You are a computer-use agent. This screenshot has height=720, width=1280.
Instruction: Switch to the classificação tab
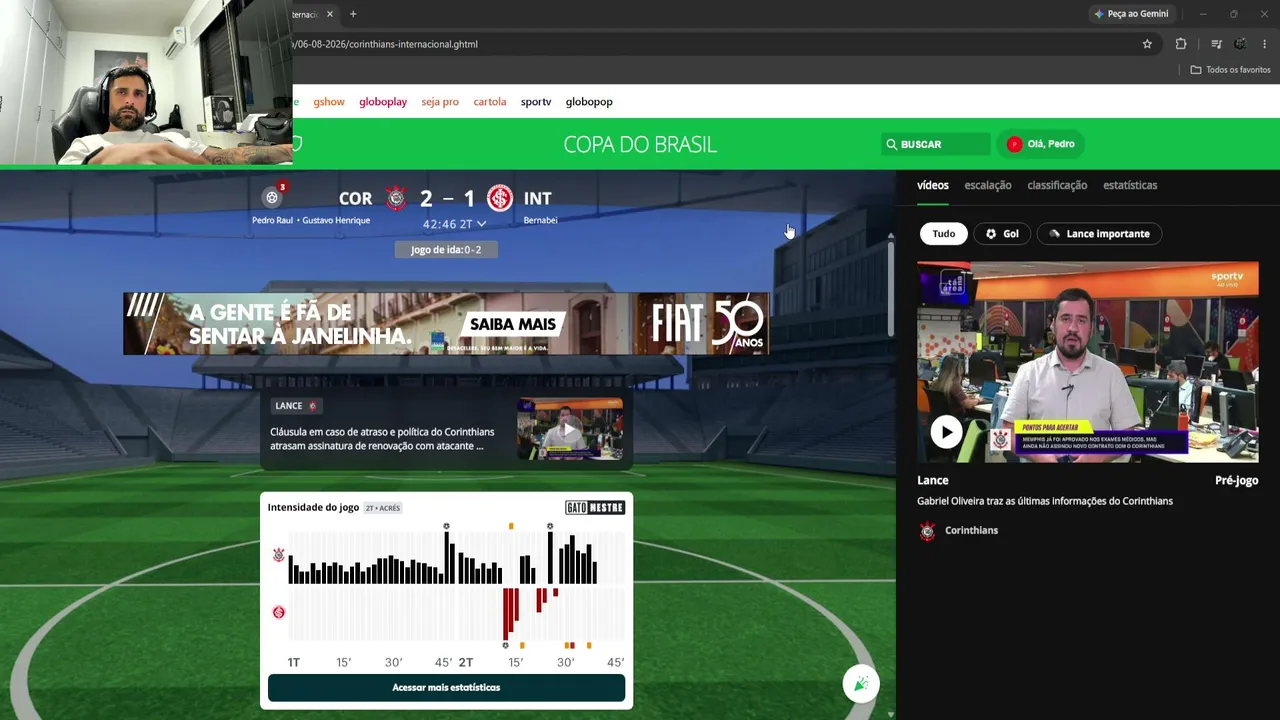1057,185
